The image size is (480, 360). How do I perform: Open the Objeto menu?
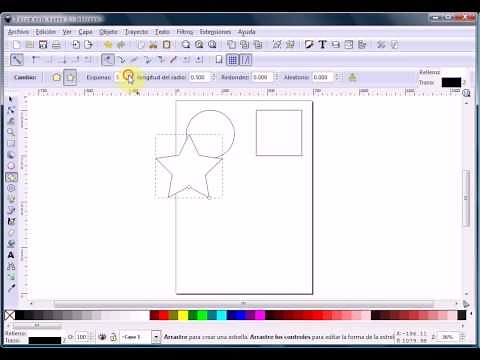[108, 32]
